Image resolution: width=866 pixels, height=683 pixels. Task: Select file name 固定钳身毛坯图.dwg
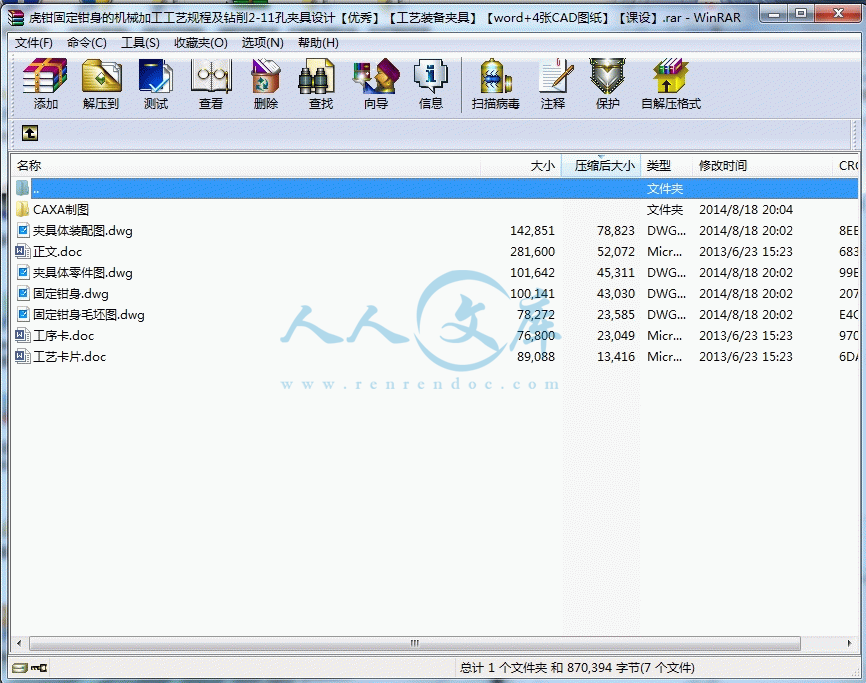(89, 314)
